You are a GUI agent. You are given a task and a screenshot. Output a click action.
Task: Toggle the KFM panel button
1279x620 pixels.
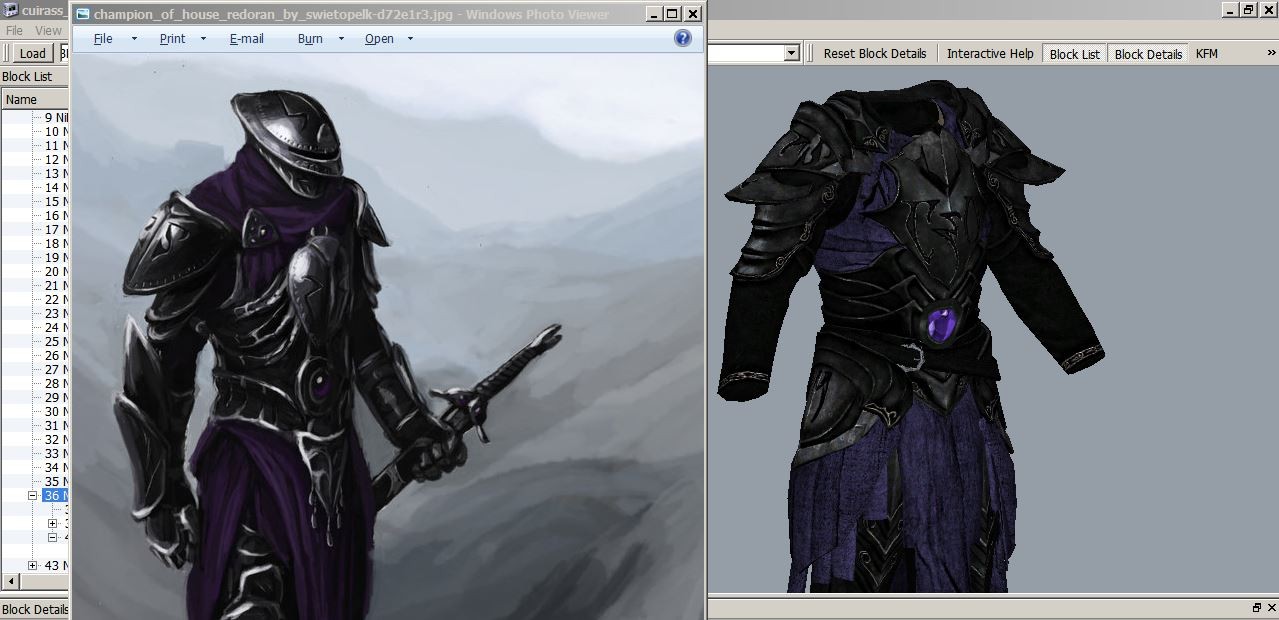point(1207,54)
